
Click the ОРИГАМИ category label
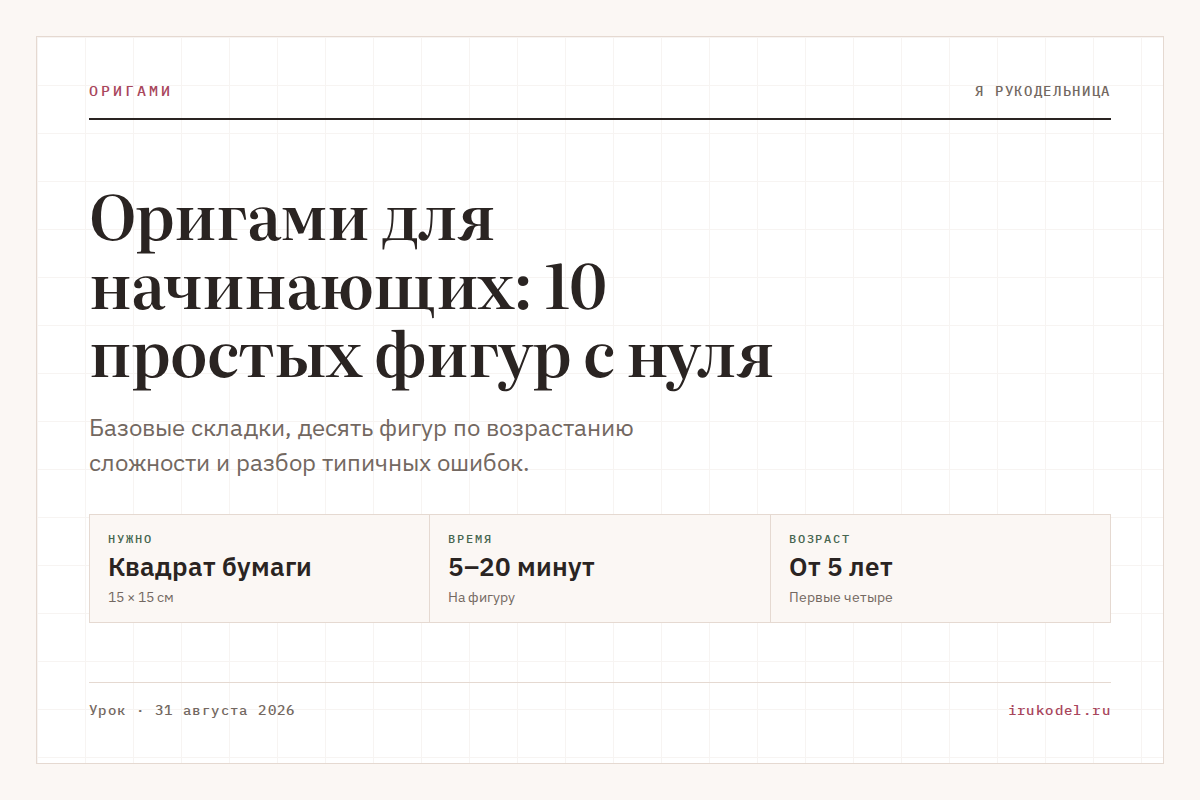tap(130, 91)
